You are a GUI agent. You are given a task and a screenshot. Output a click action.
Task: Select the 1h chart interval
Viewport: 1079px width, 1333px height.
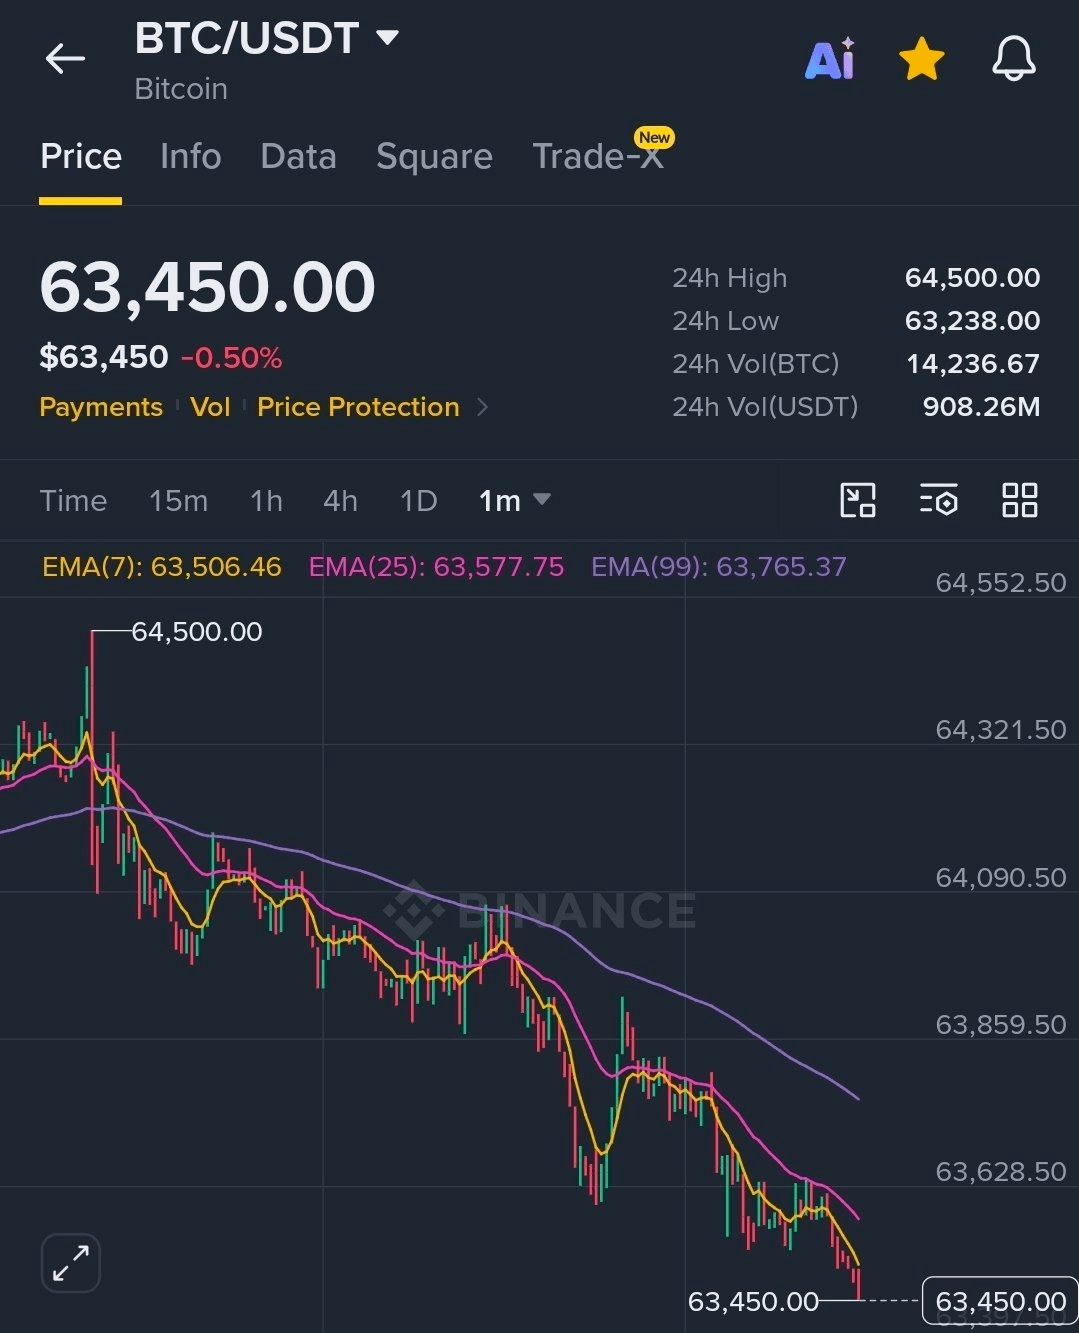coord(266,500)
